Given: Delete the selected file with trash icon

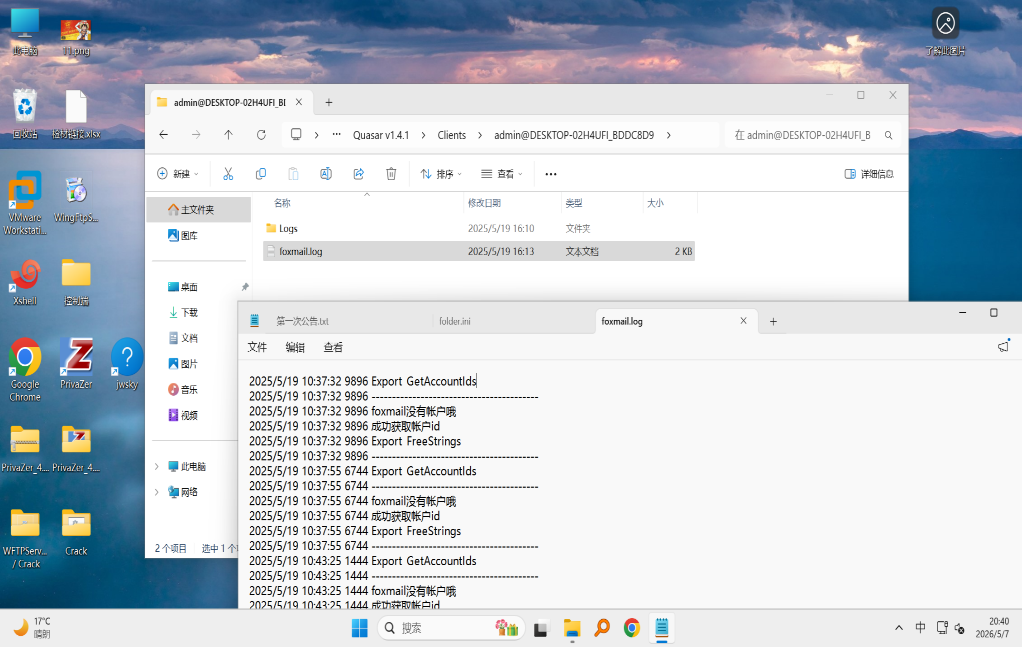Looking at the screenshot, I should coord(391,174).
